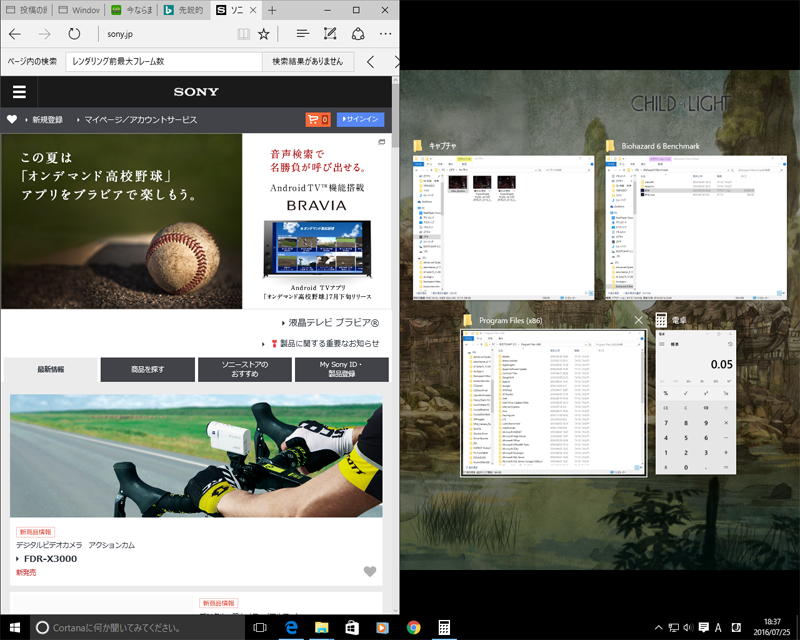Go to previous find result arrow

(x=370, y=62)
